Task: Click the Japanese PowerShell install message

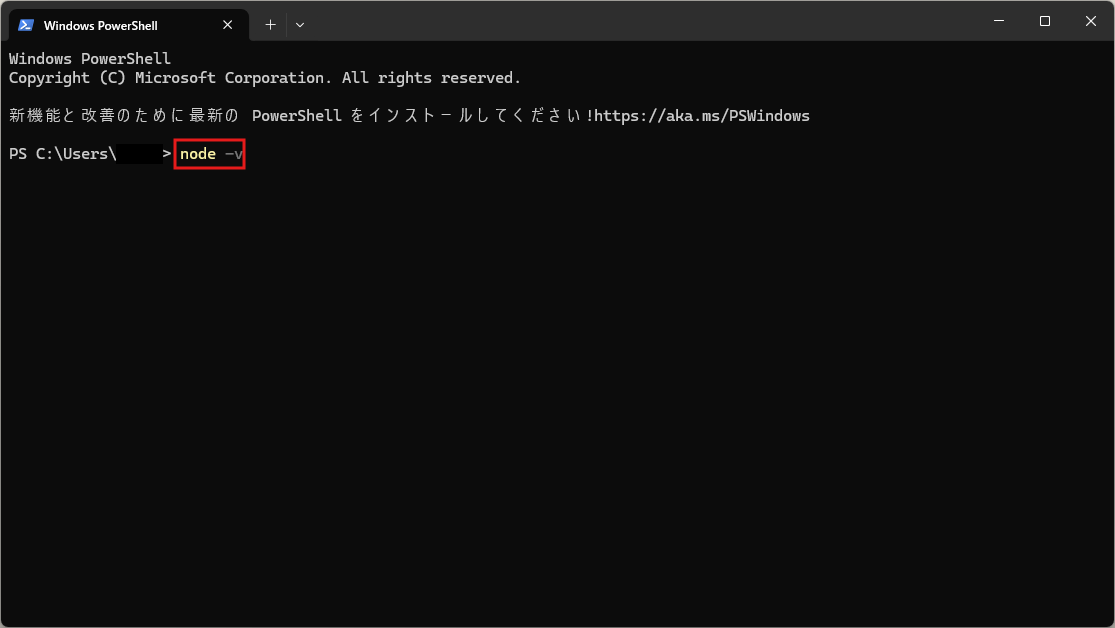Action: [x=300, y=116]
